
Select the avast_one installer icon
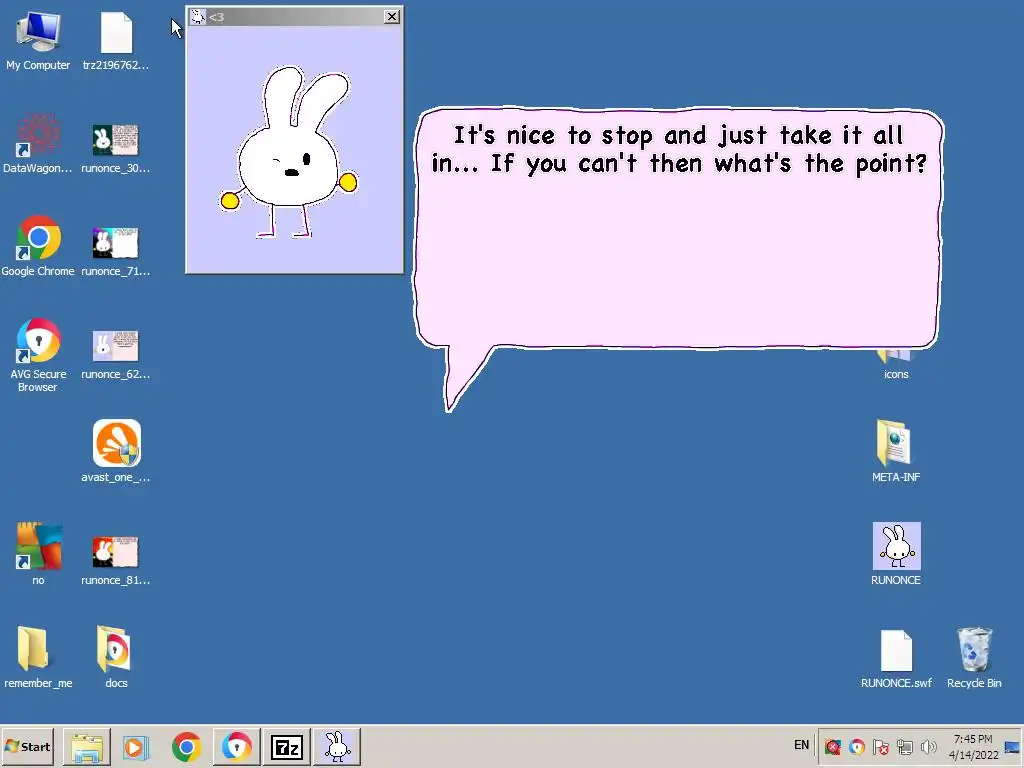coord(116,452)
